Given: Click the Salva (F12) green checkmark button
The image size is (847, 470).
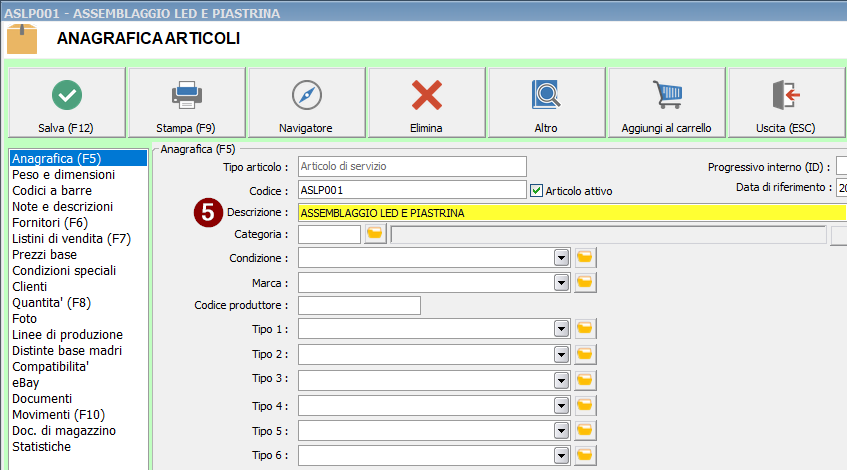Looking at the screenshot, I should pos(67,103).
